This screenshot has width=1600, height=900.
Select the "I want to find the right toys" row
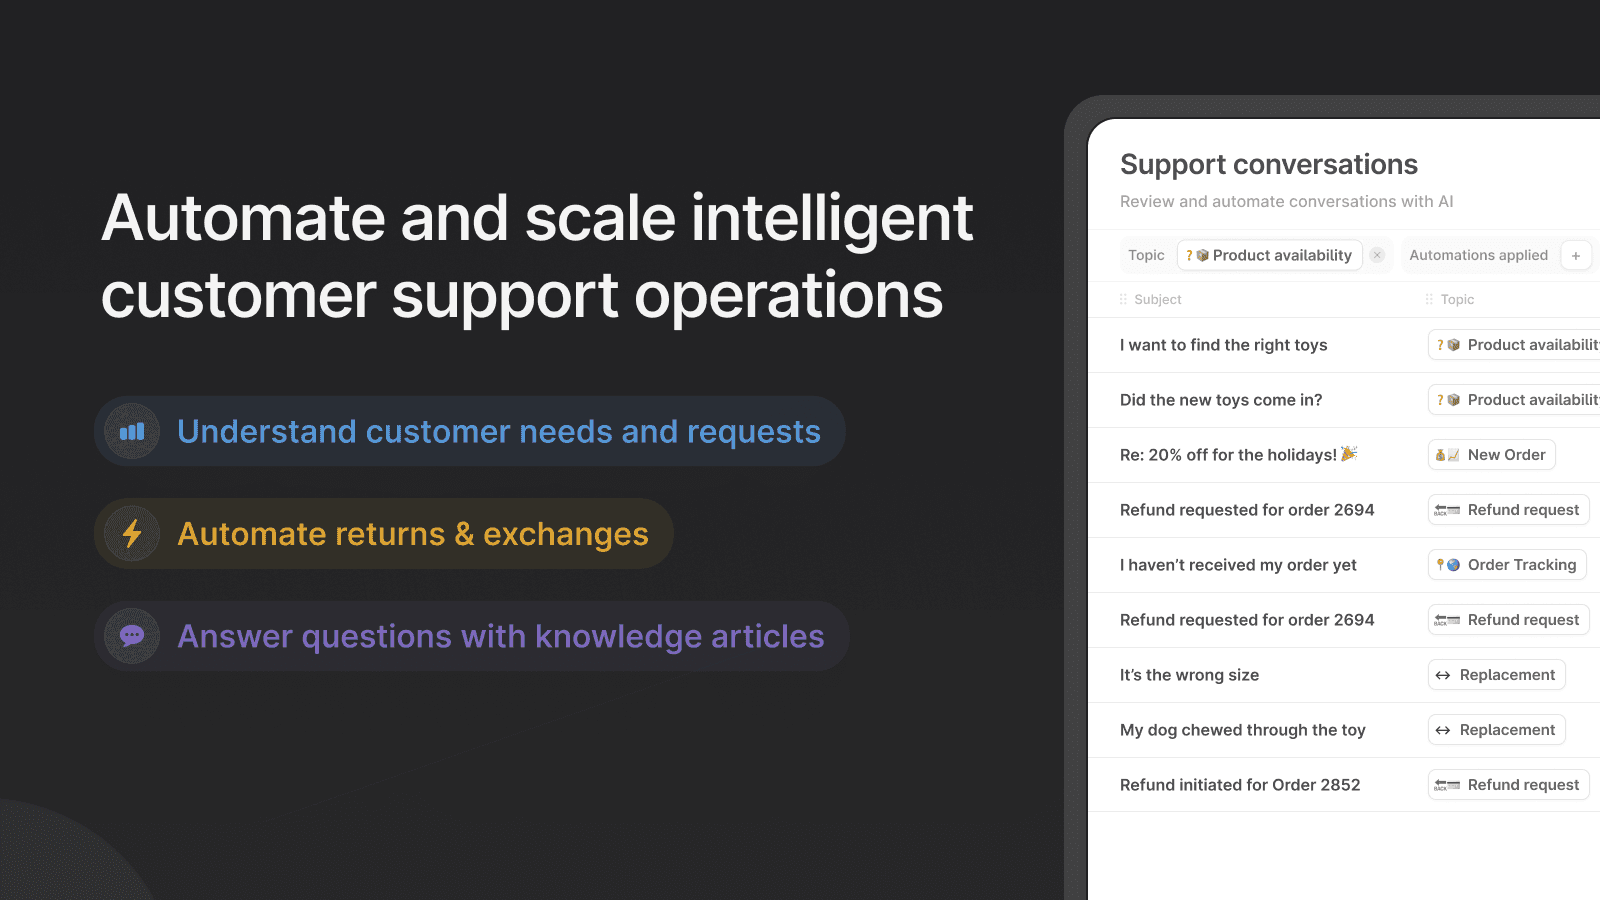tap(1223, 344)
